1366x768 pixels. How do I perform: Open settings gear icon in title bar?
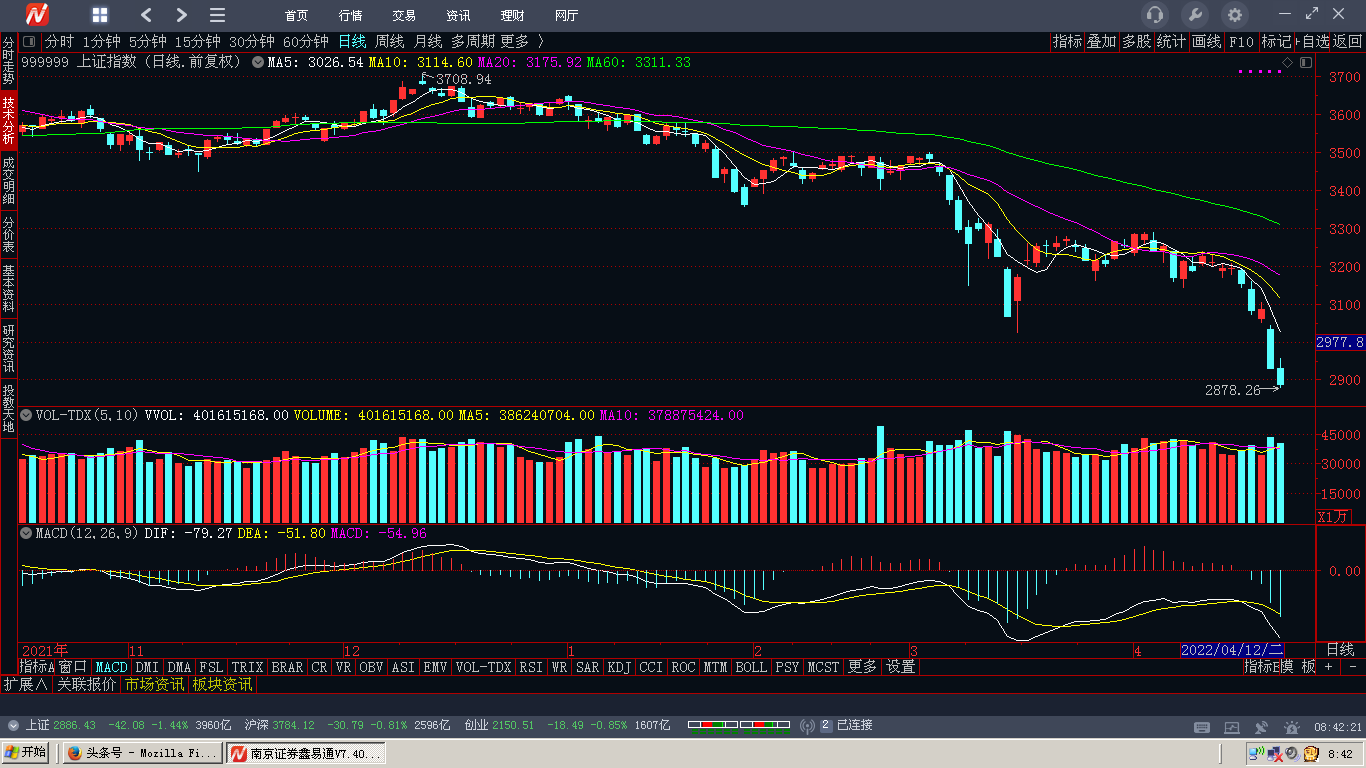1235,15
